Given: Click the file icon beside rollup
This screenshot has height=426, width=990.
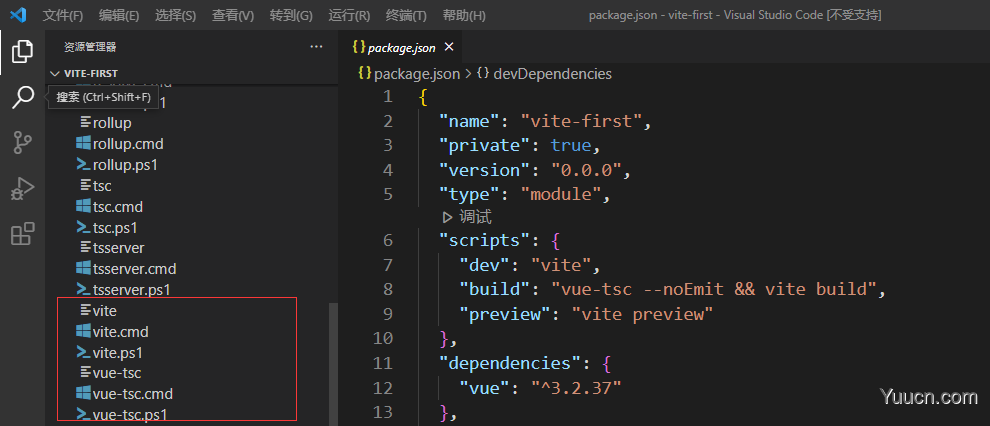Looking at the screenshot, I should pyautogui.click(x=86, y=122).
